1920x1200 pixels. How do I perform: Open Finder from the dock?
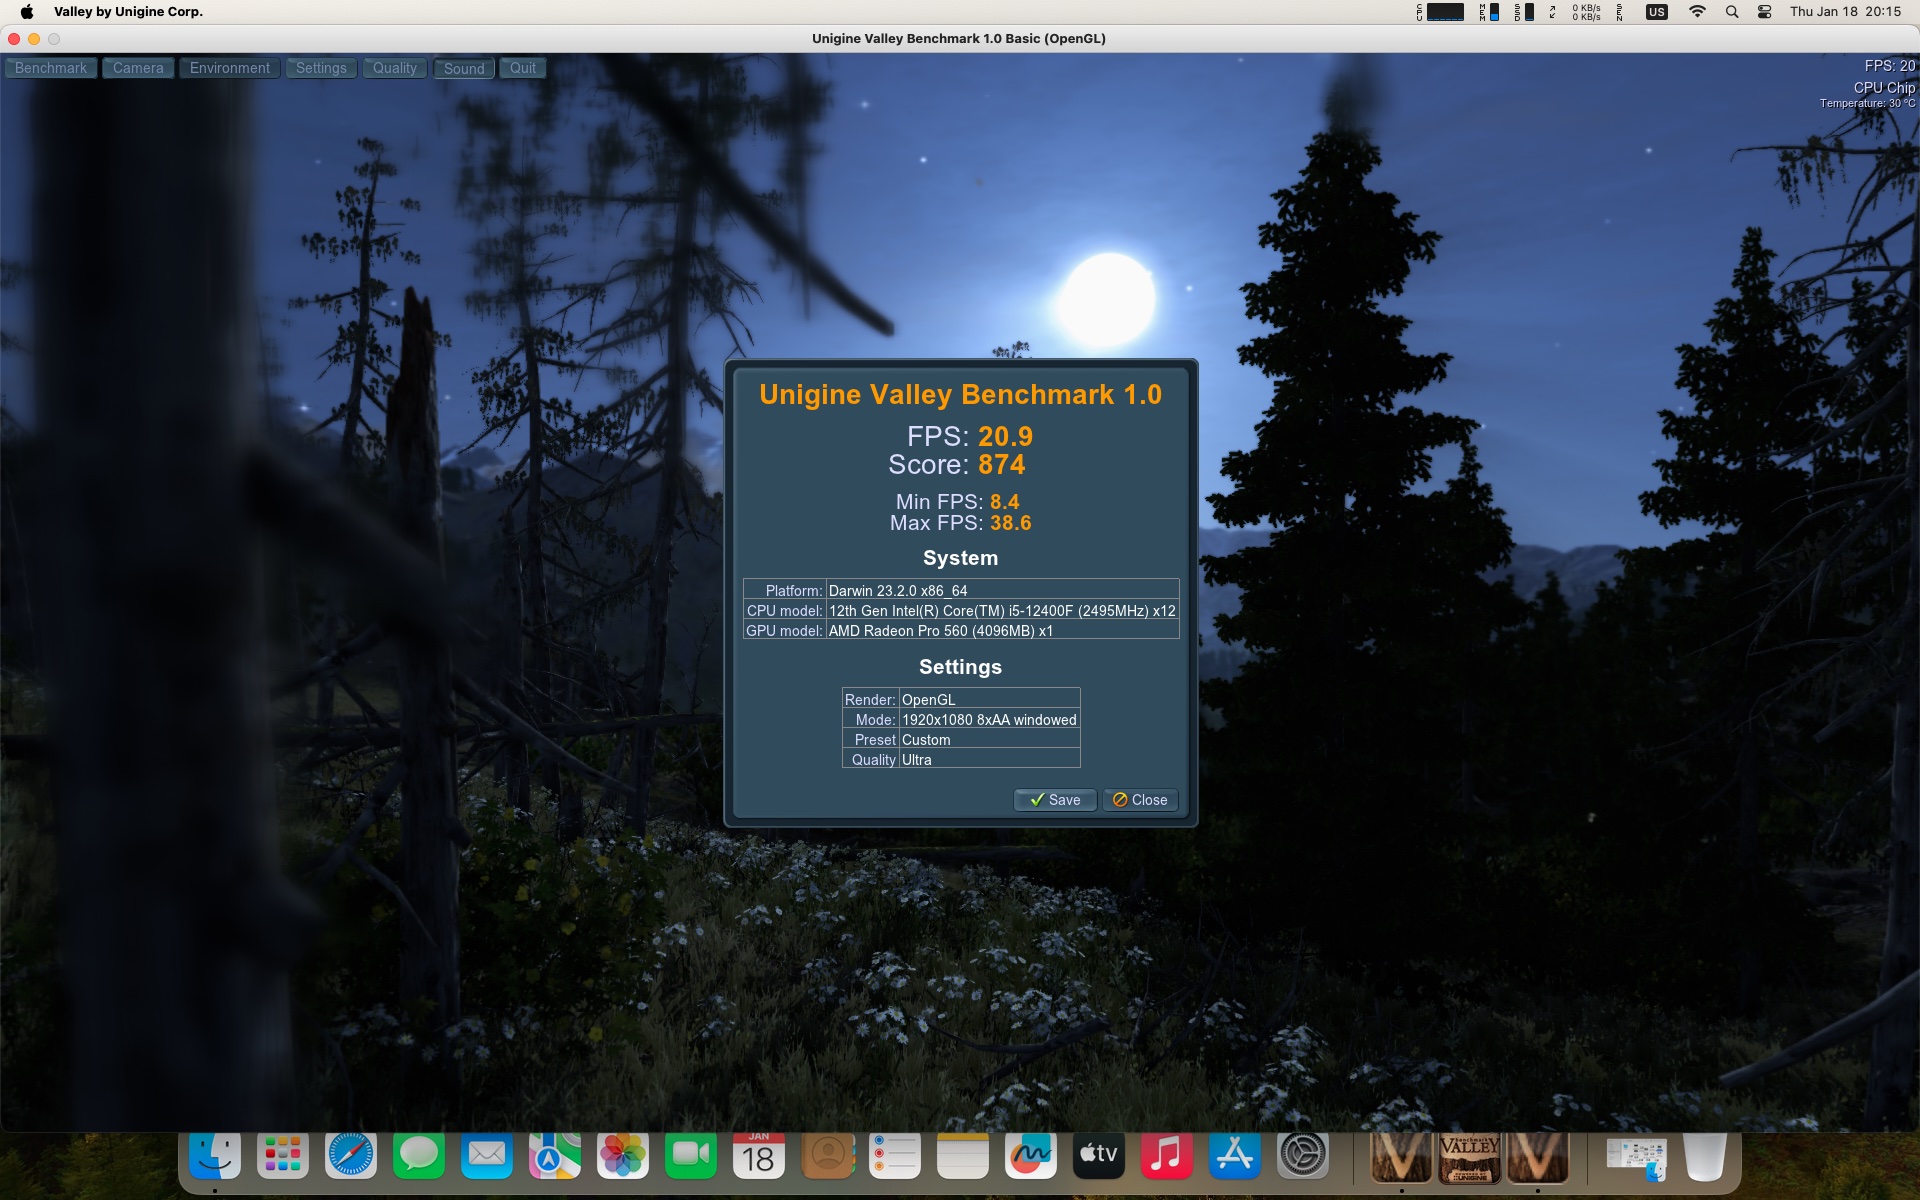pyautogui.click(x=215, y=1156)
